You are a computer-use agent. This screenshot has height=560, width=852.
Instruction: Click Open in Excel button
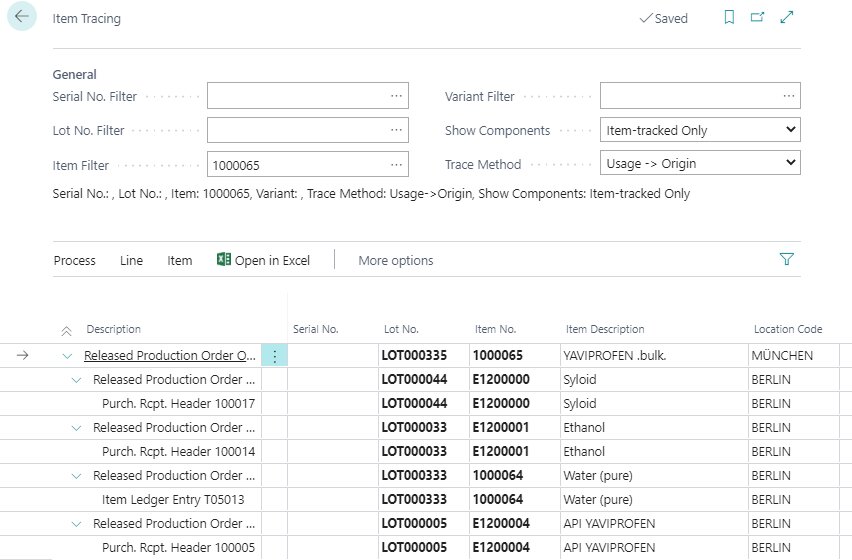[x=263, y=260]
